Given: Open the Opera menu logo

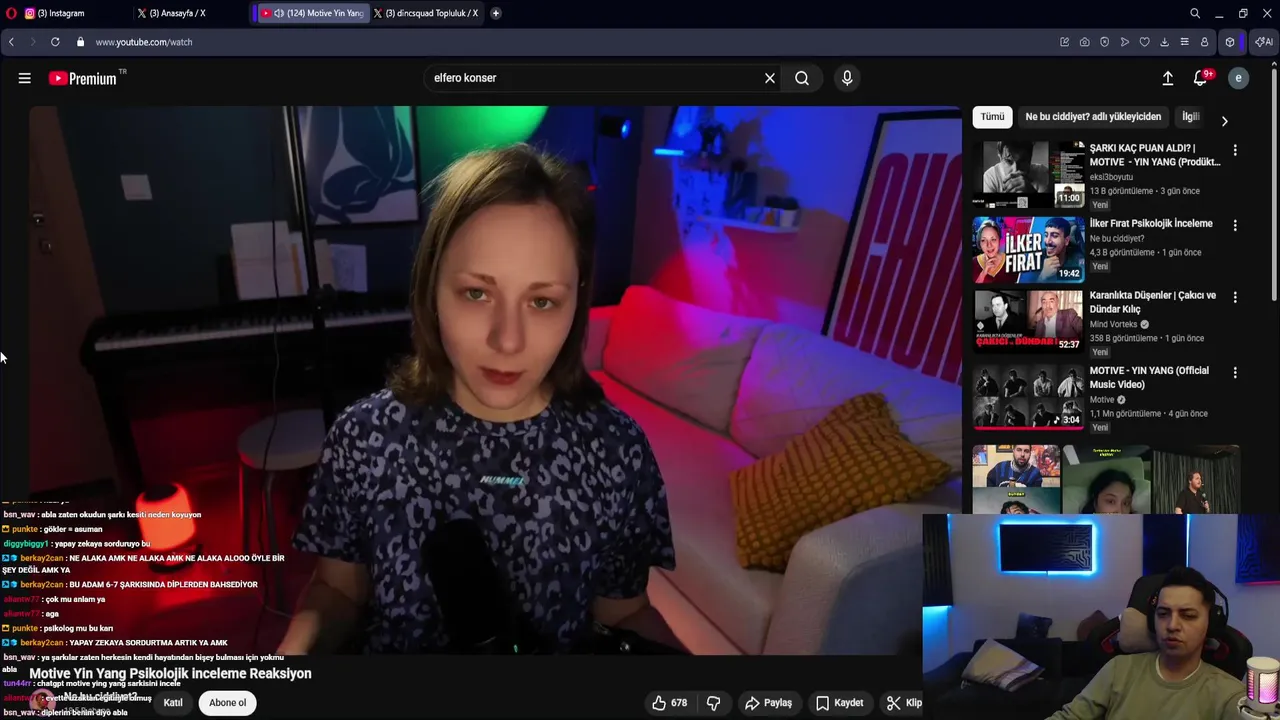Looking at the screenshot, I should point(11,13).
